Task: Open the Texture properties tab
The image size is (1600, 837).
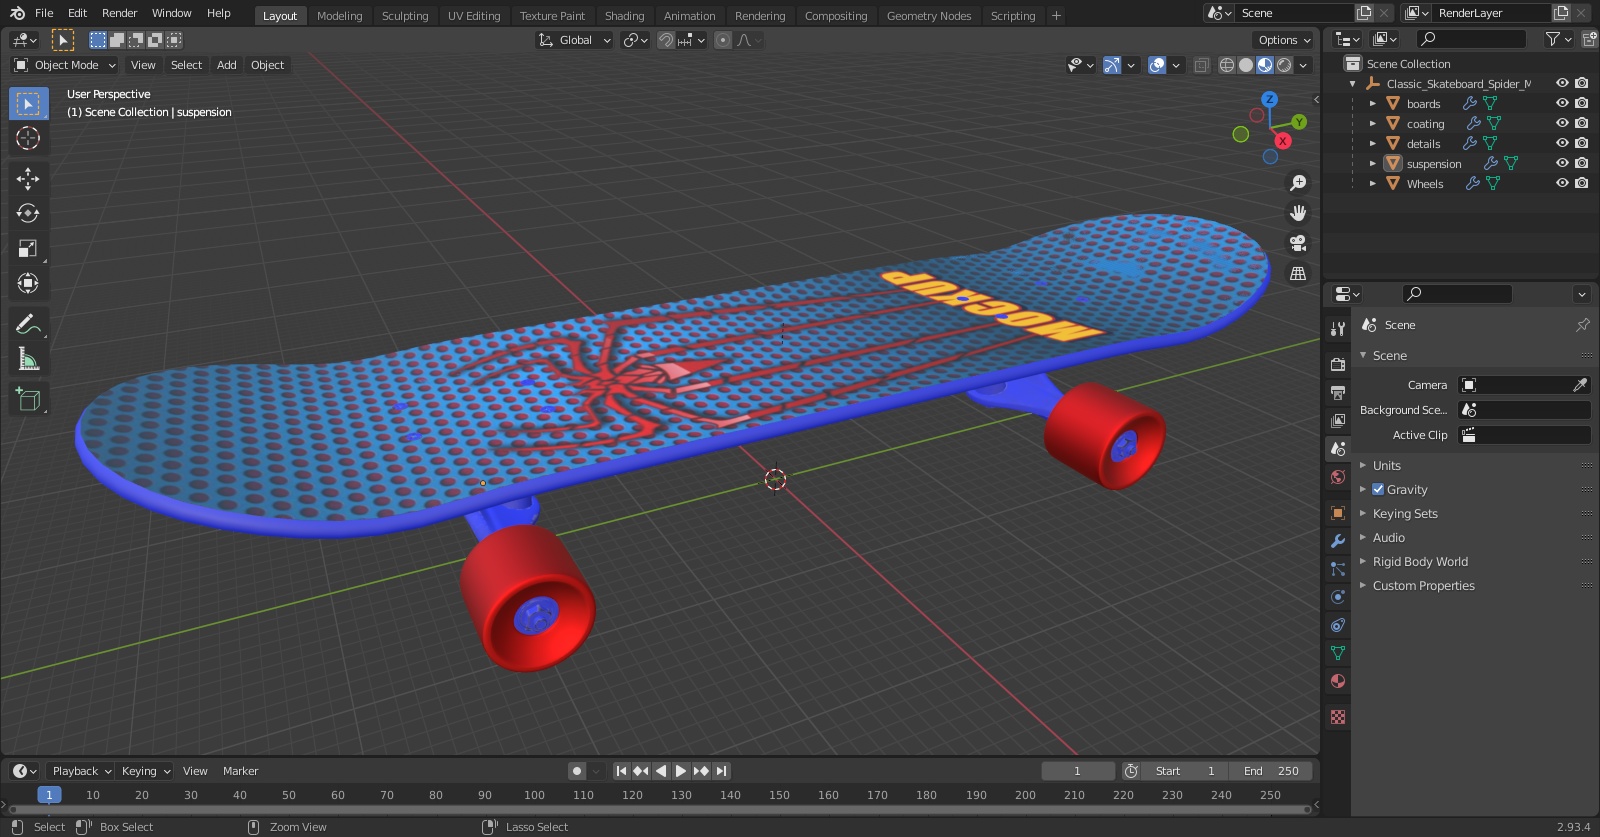Action: [x=1338, y=717]
